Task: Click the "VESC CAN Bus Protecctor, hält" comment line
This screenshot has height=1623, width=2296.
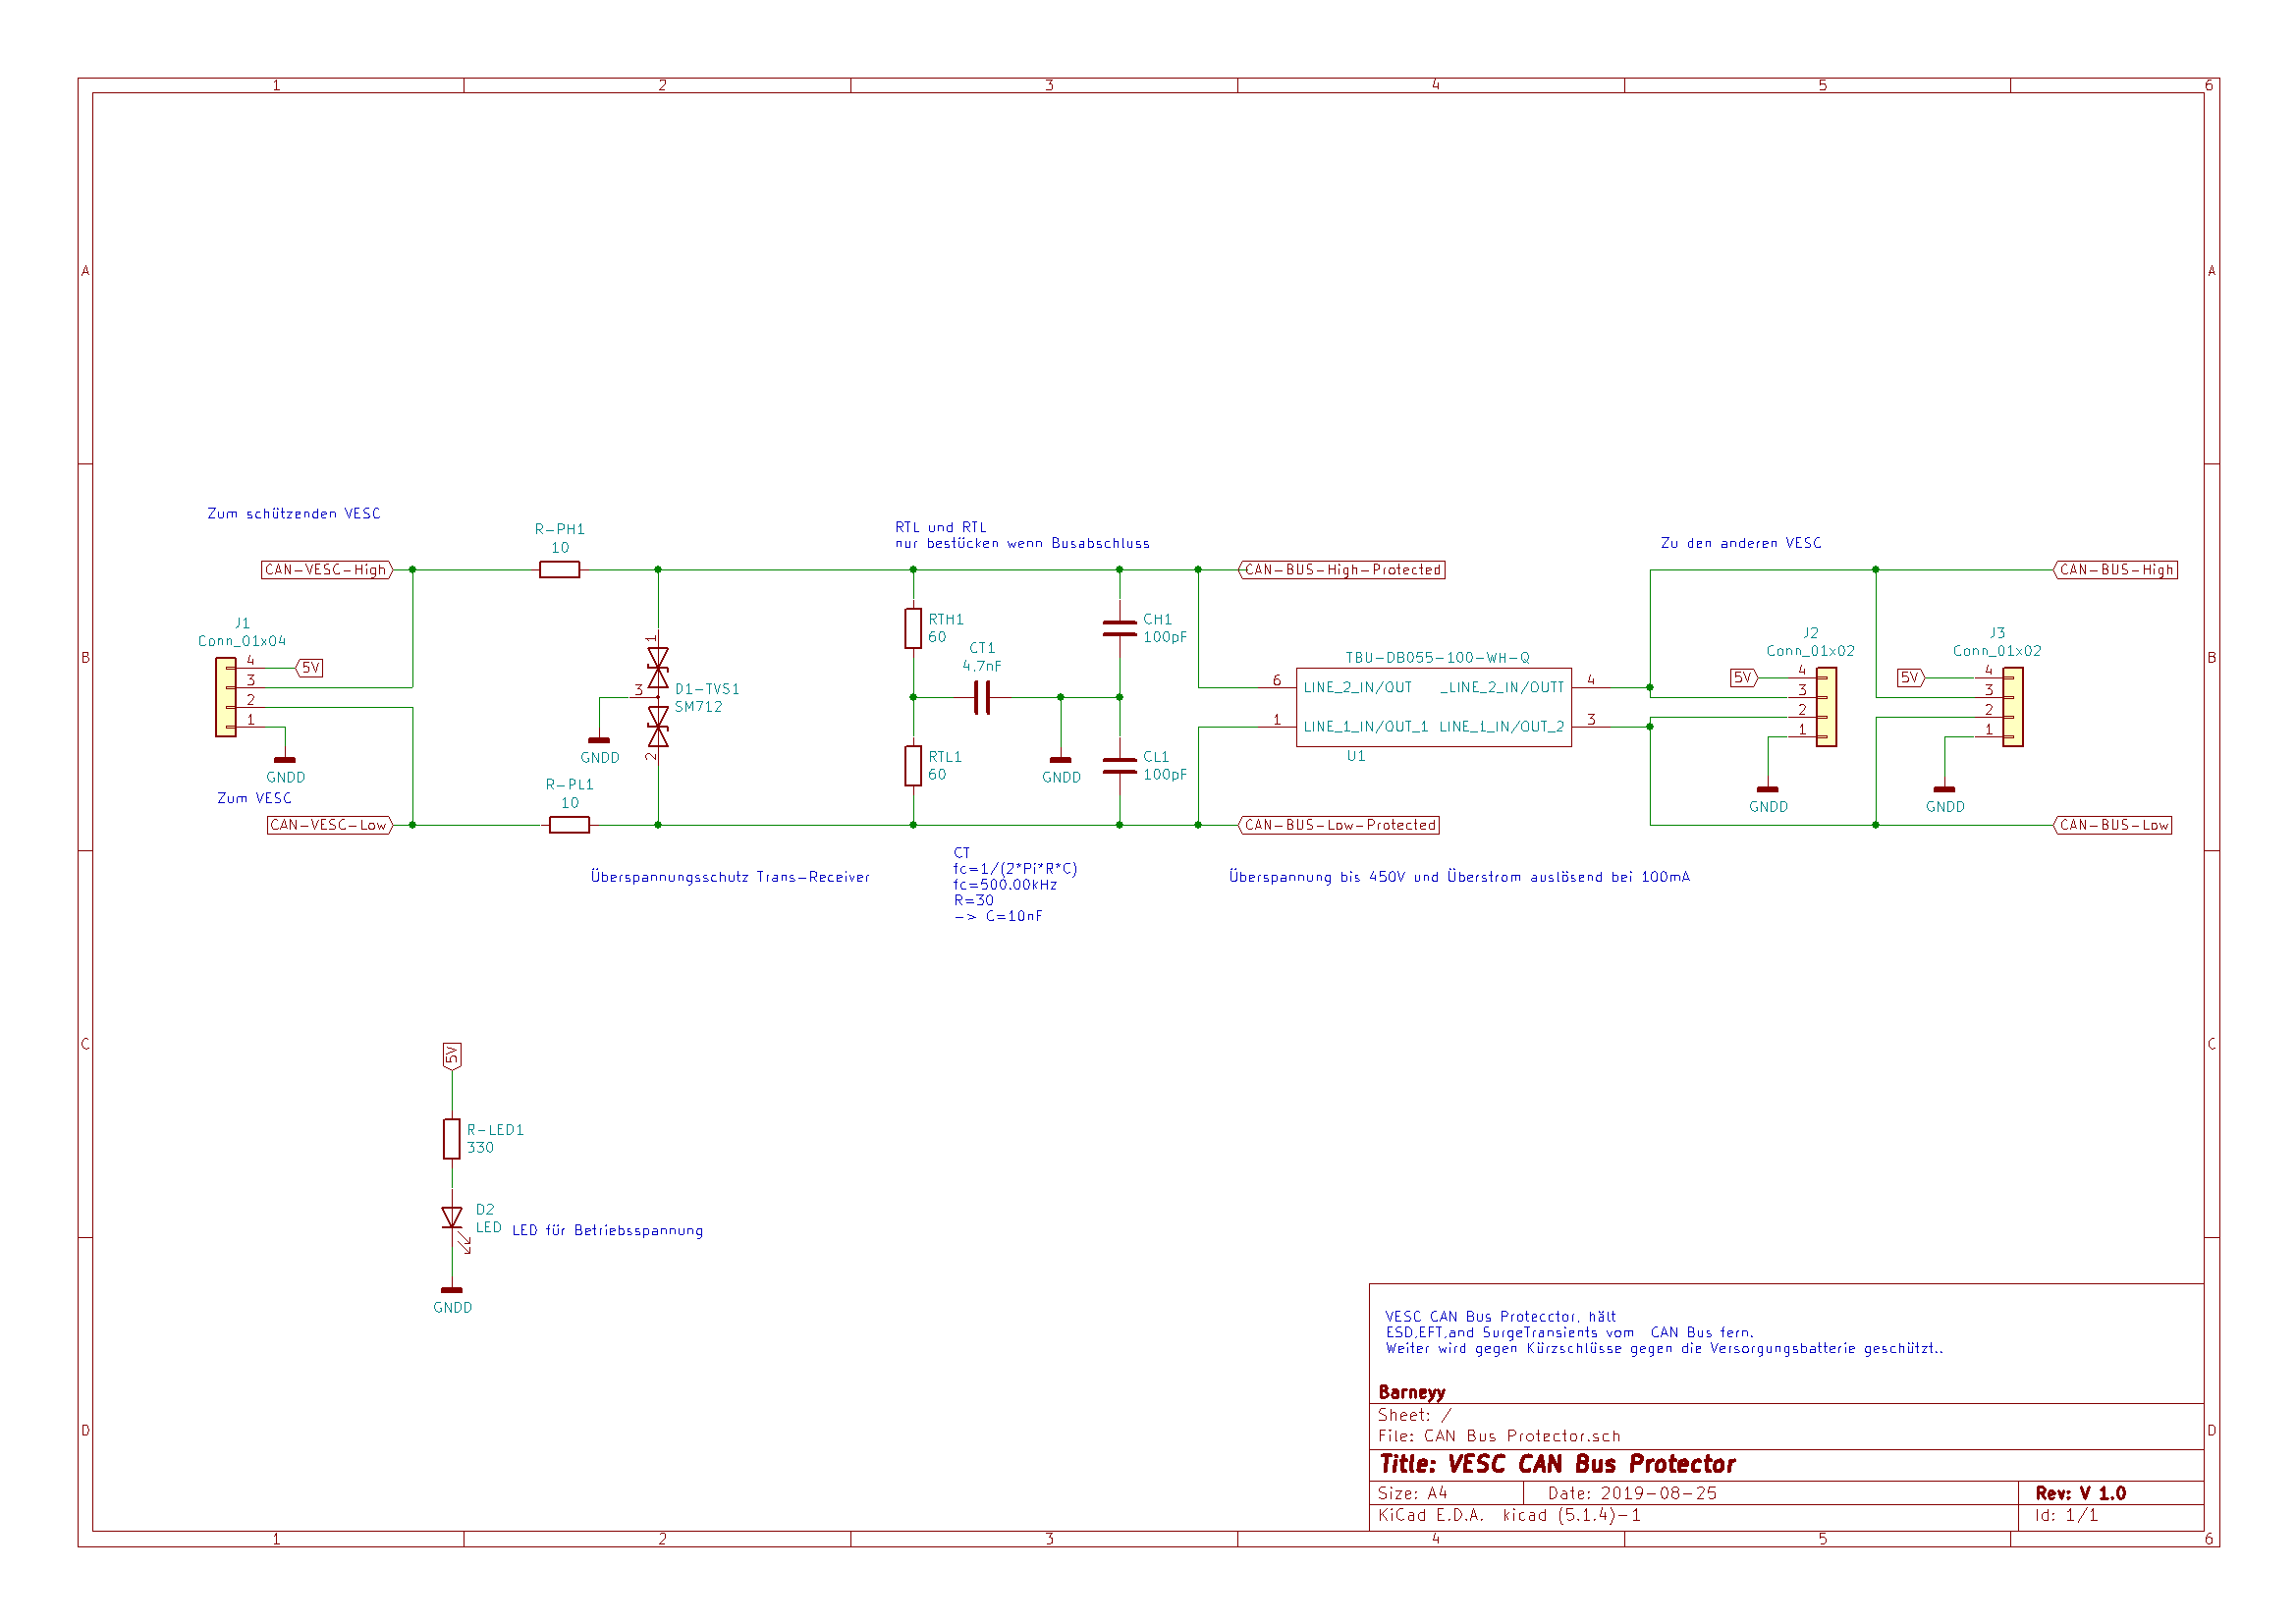Action: [1500, 1317]
